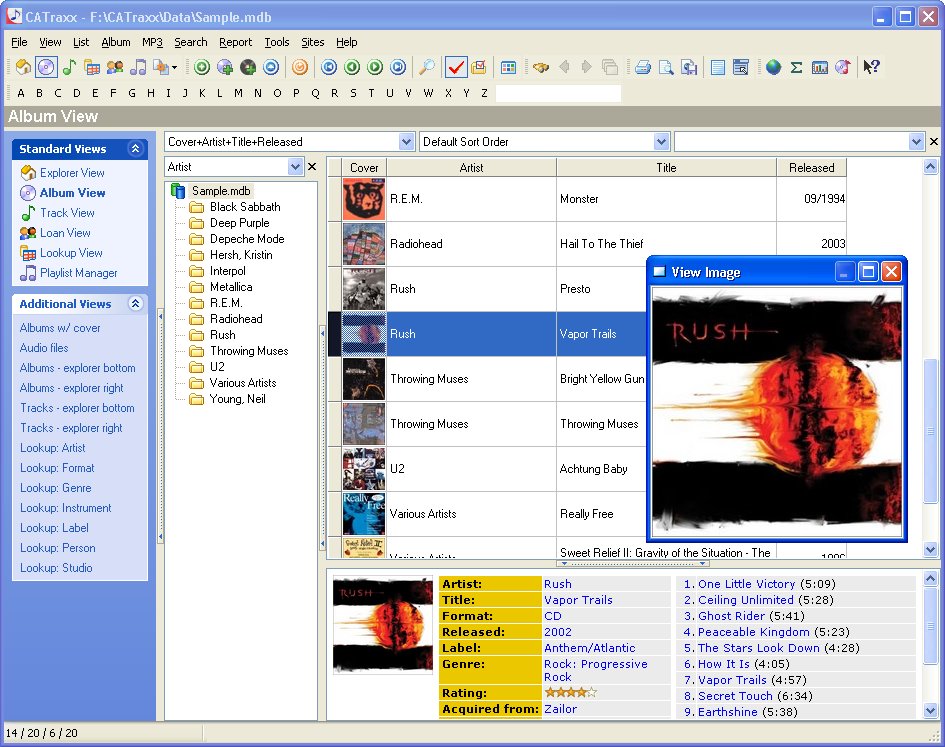Select the Young, Neil folder

(x=237, y=399)
